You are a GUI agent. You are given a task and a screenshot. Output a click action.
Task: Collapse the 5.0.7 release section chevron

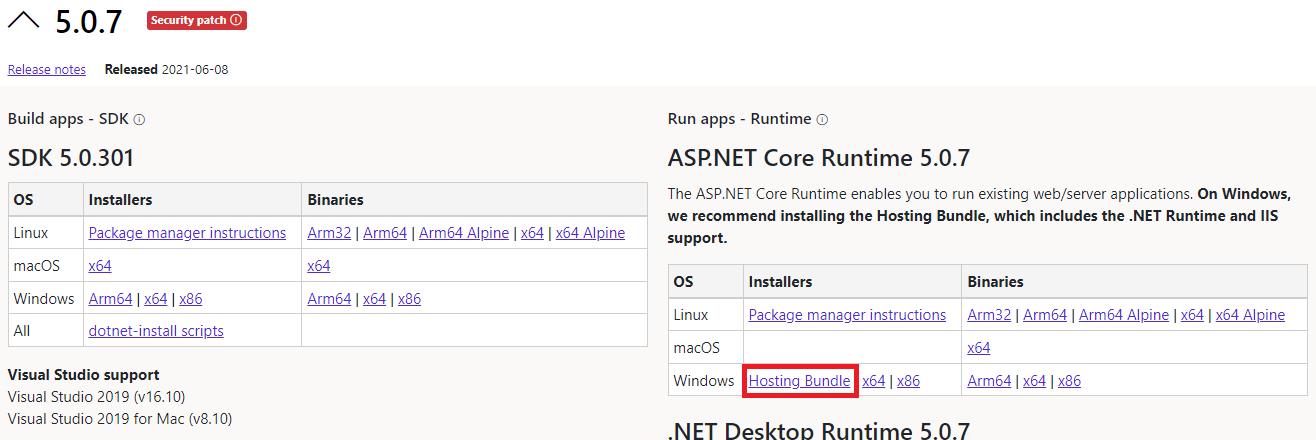coord(24,22)
